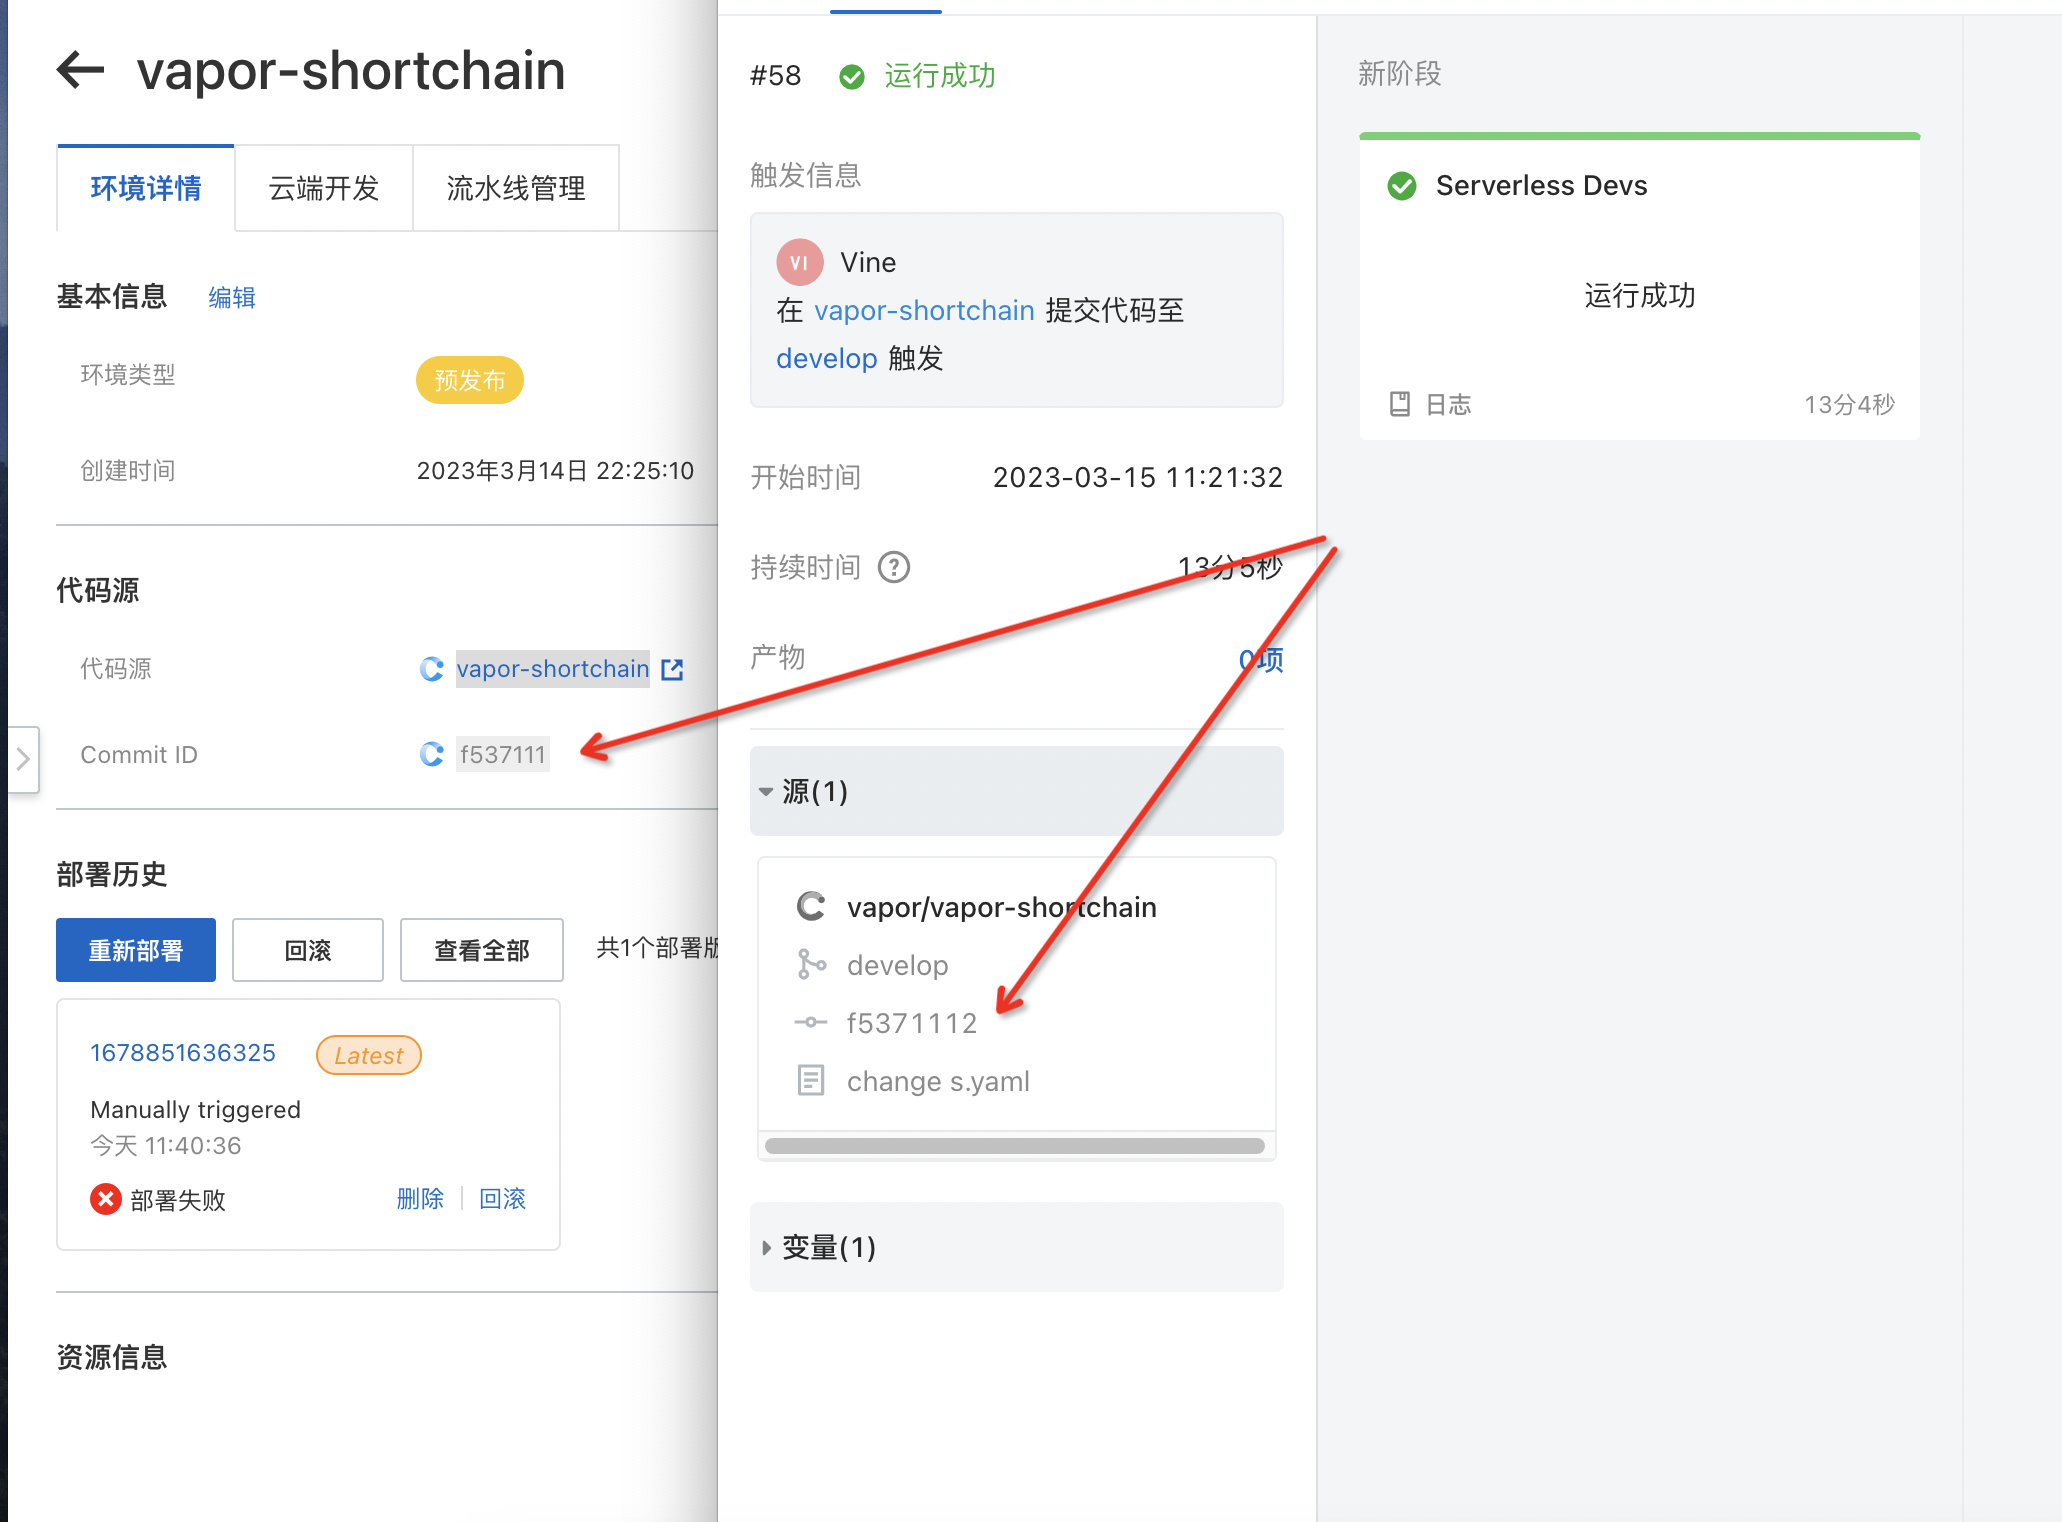Switch to the 云端开发 tab
This screenshot has height=1522, width=2062.
pos(324,188)
